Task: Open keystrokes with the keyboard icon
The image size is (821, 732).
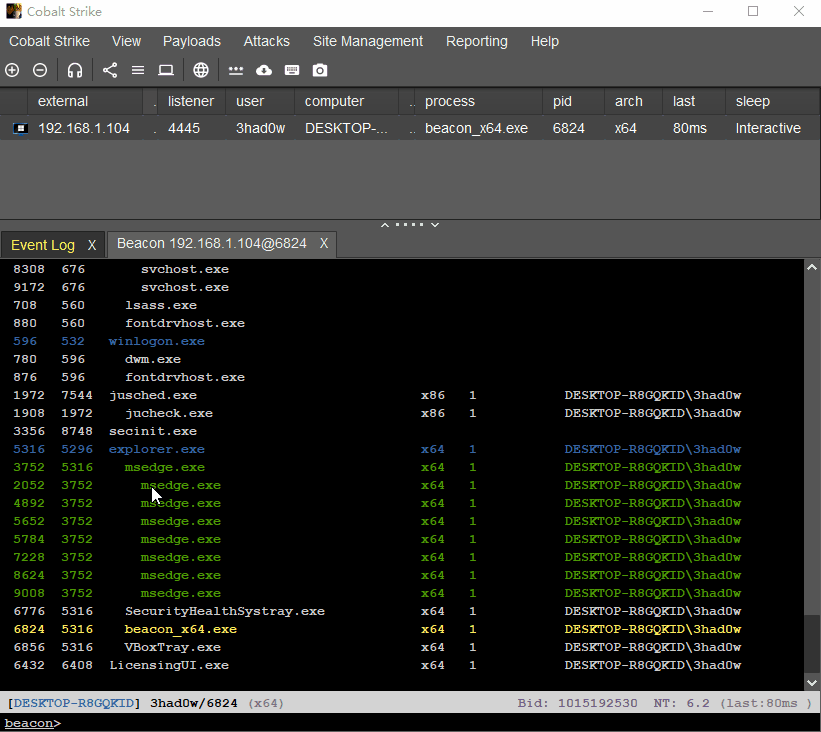Action: pyautogui.click(x=292, y=70)
